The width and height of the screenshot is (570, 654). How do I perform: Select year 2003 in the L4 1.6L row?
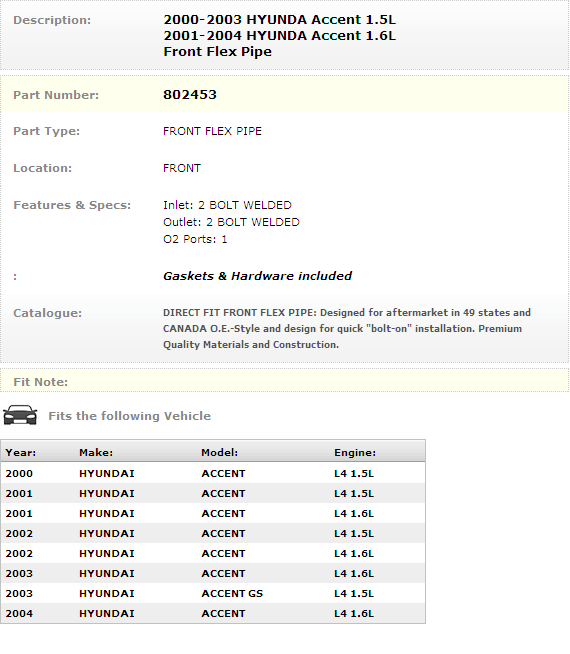(19, 574)
